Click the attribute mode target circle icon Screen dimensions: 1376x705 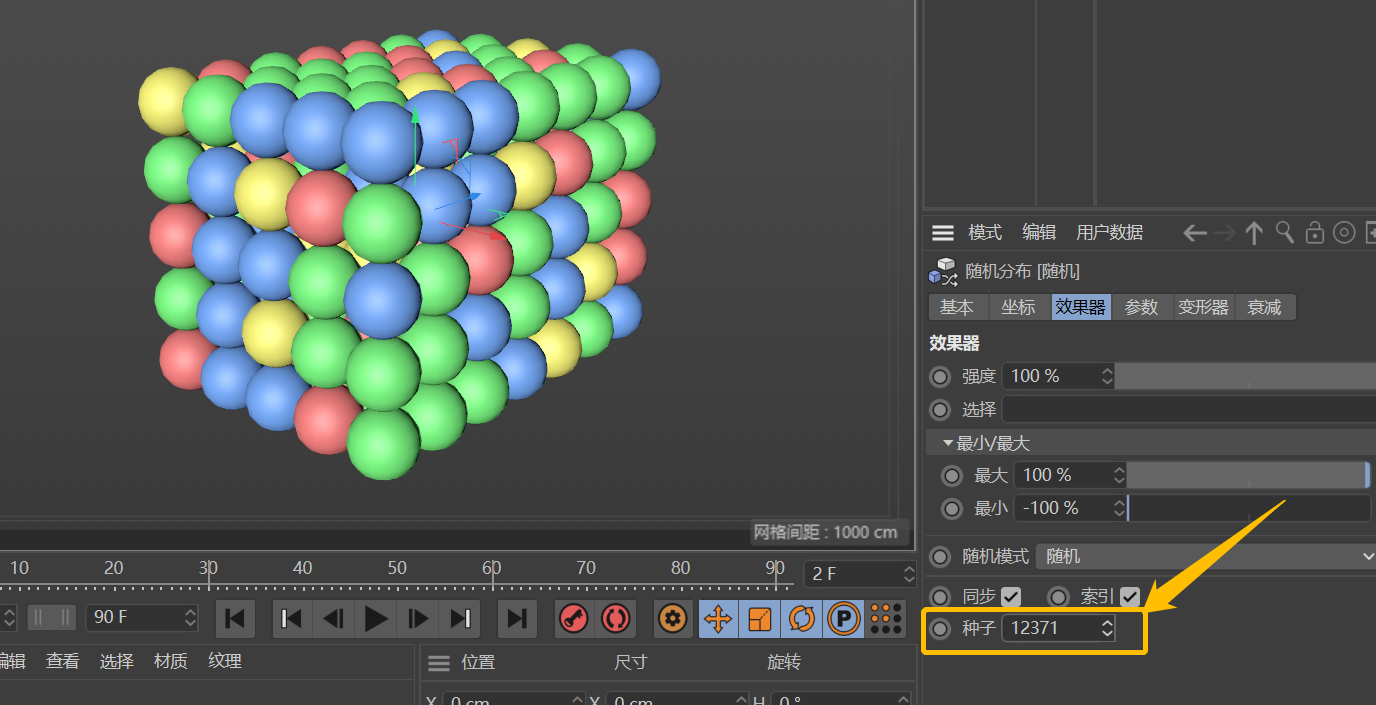[1345, 233]
